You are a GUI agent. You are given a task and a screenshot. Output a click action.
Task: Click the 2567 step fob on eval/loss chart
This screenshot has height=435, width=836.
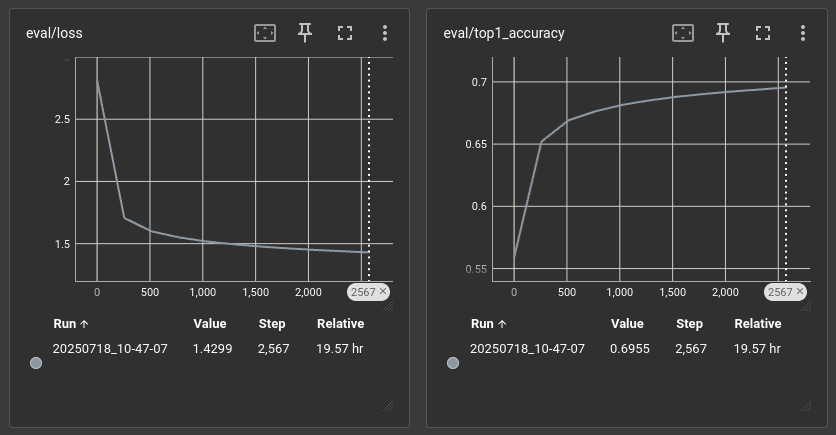coord(368,292)
